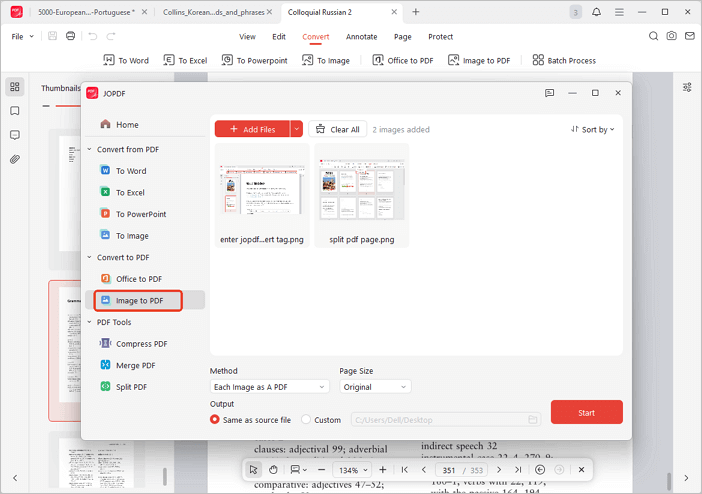This screenshot has width=702, height=494.
Task: Click Office to PDF in ribbon
Action: [x=403, y=60]
